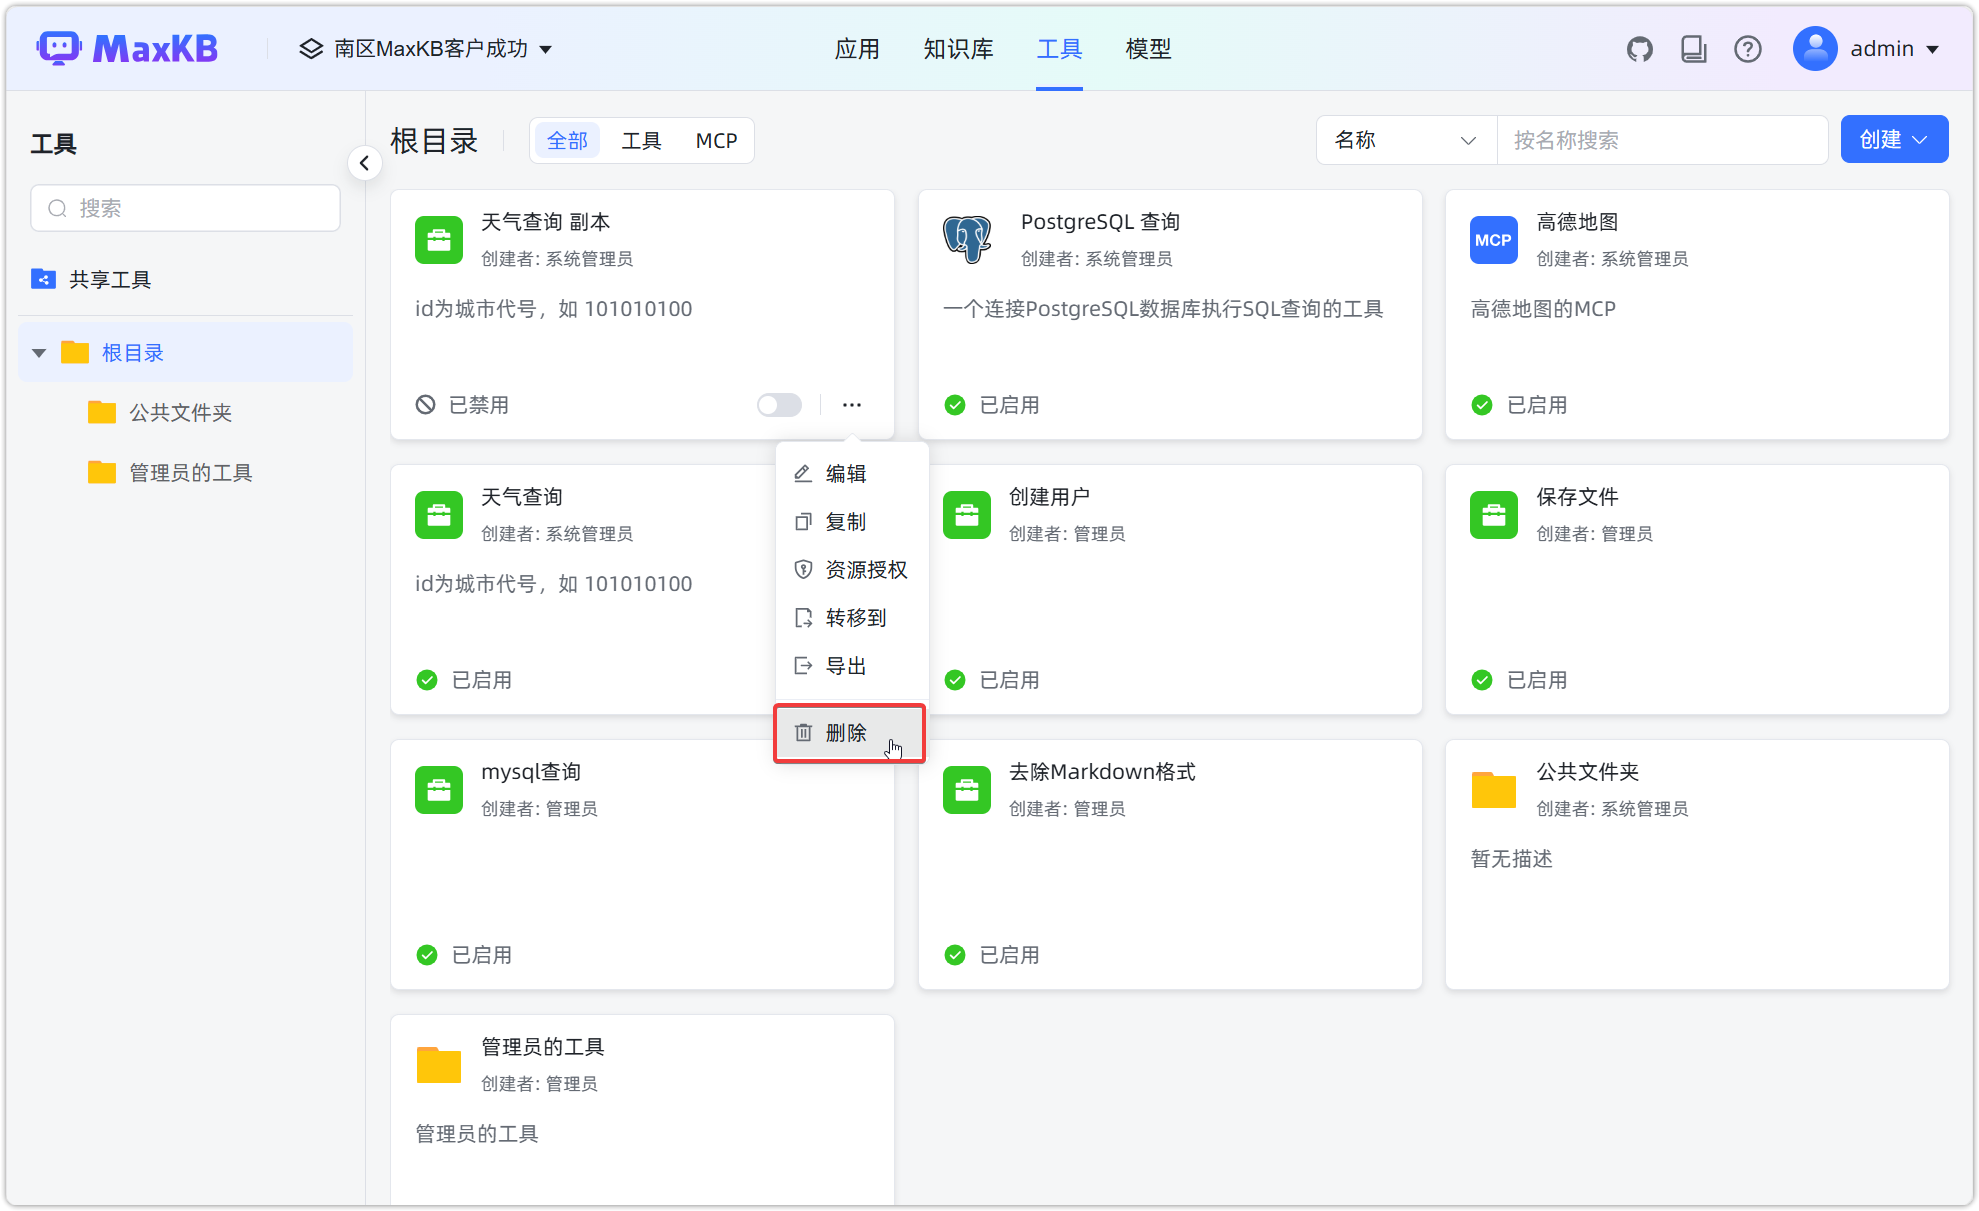Open the GitHub icon link
The image size is (1979, 1211).
point(1639,49)
